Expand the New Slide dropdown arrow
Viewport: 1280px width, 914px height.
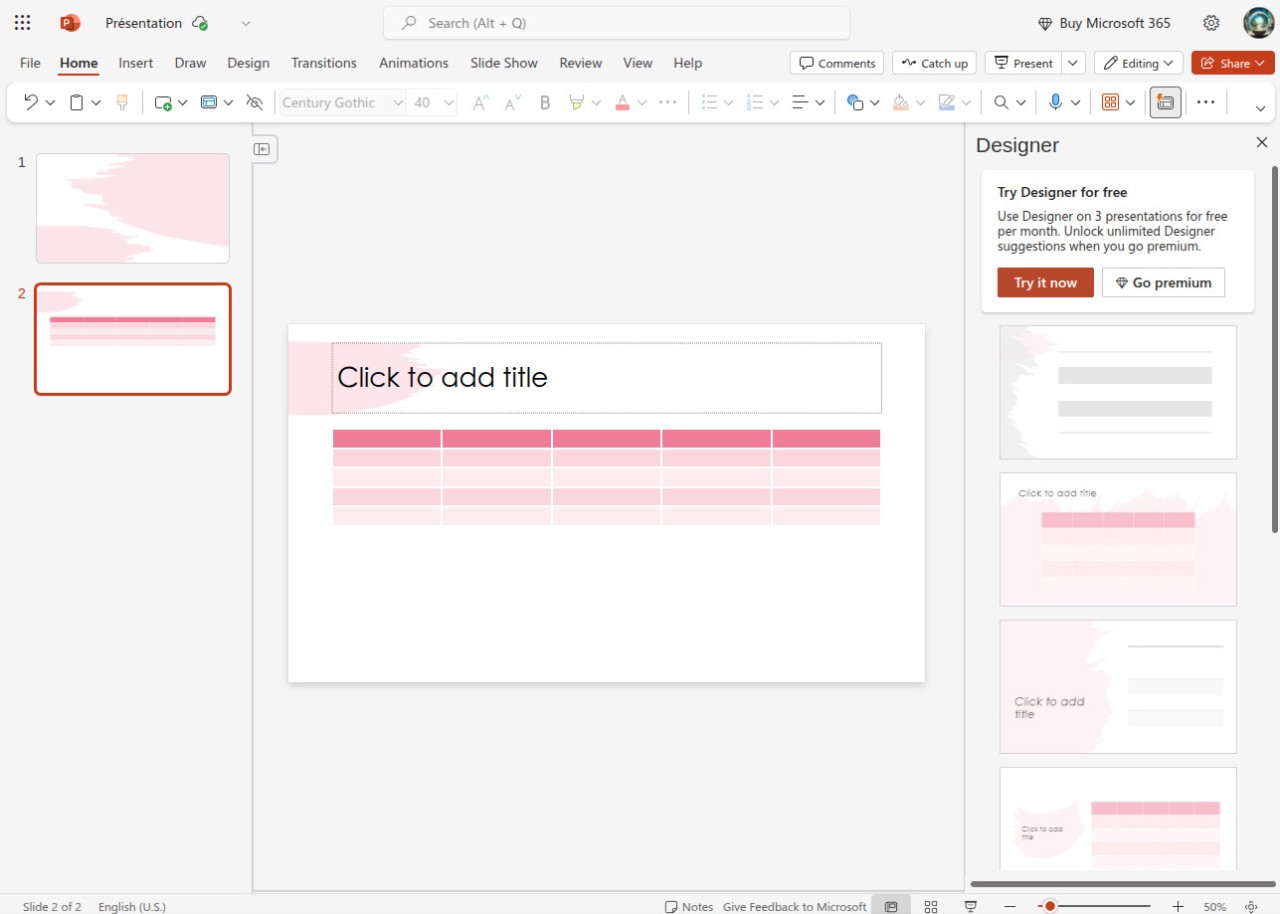[x=183, y=102]
